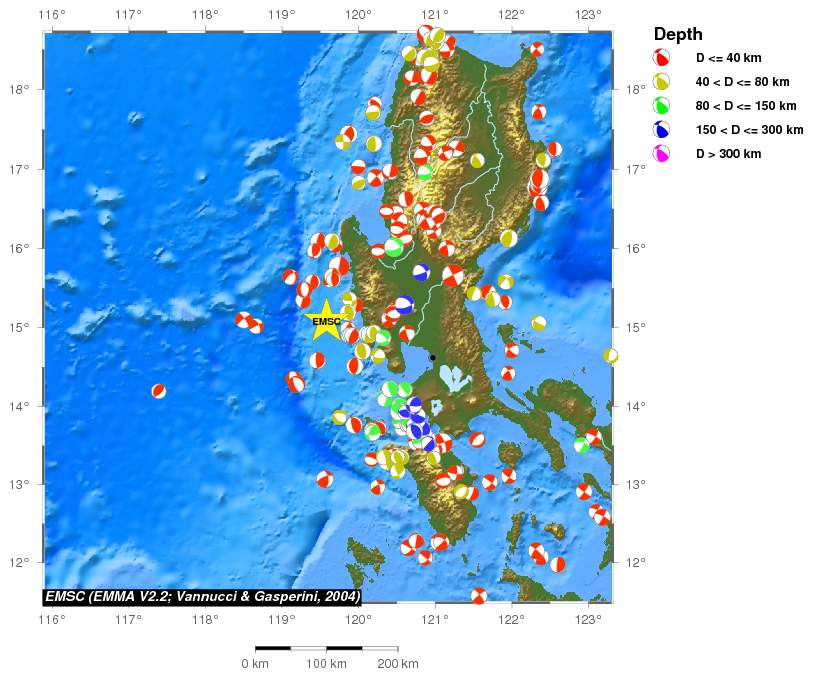Click the green beachball icon in Depth legend
Image resolution: width=813 pixels, height=678 pixels.
pos(661,106)
